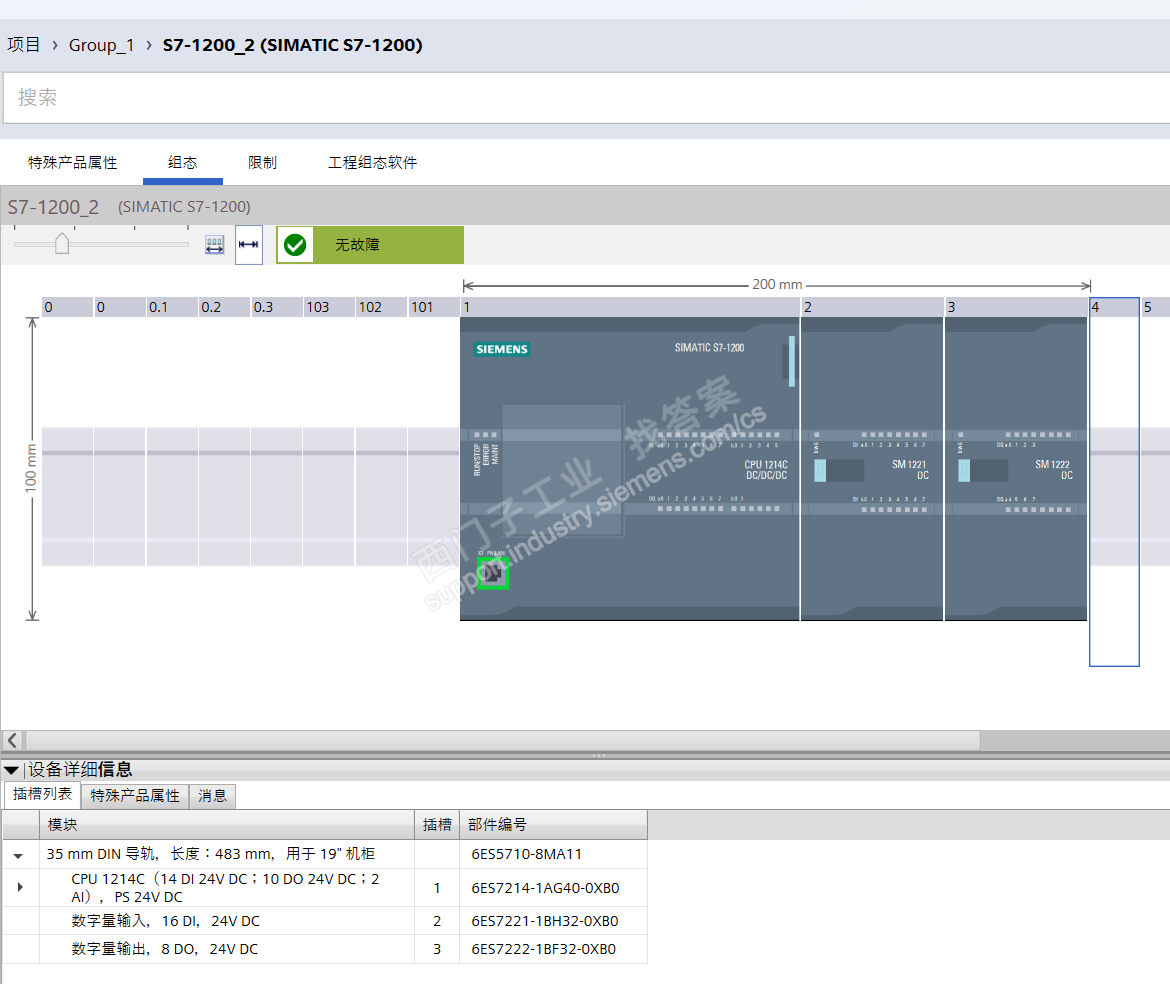Click slot header 2

(872, 307)
